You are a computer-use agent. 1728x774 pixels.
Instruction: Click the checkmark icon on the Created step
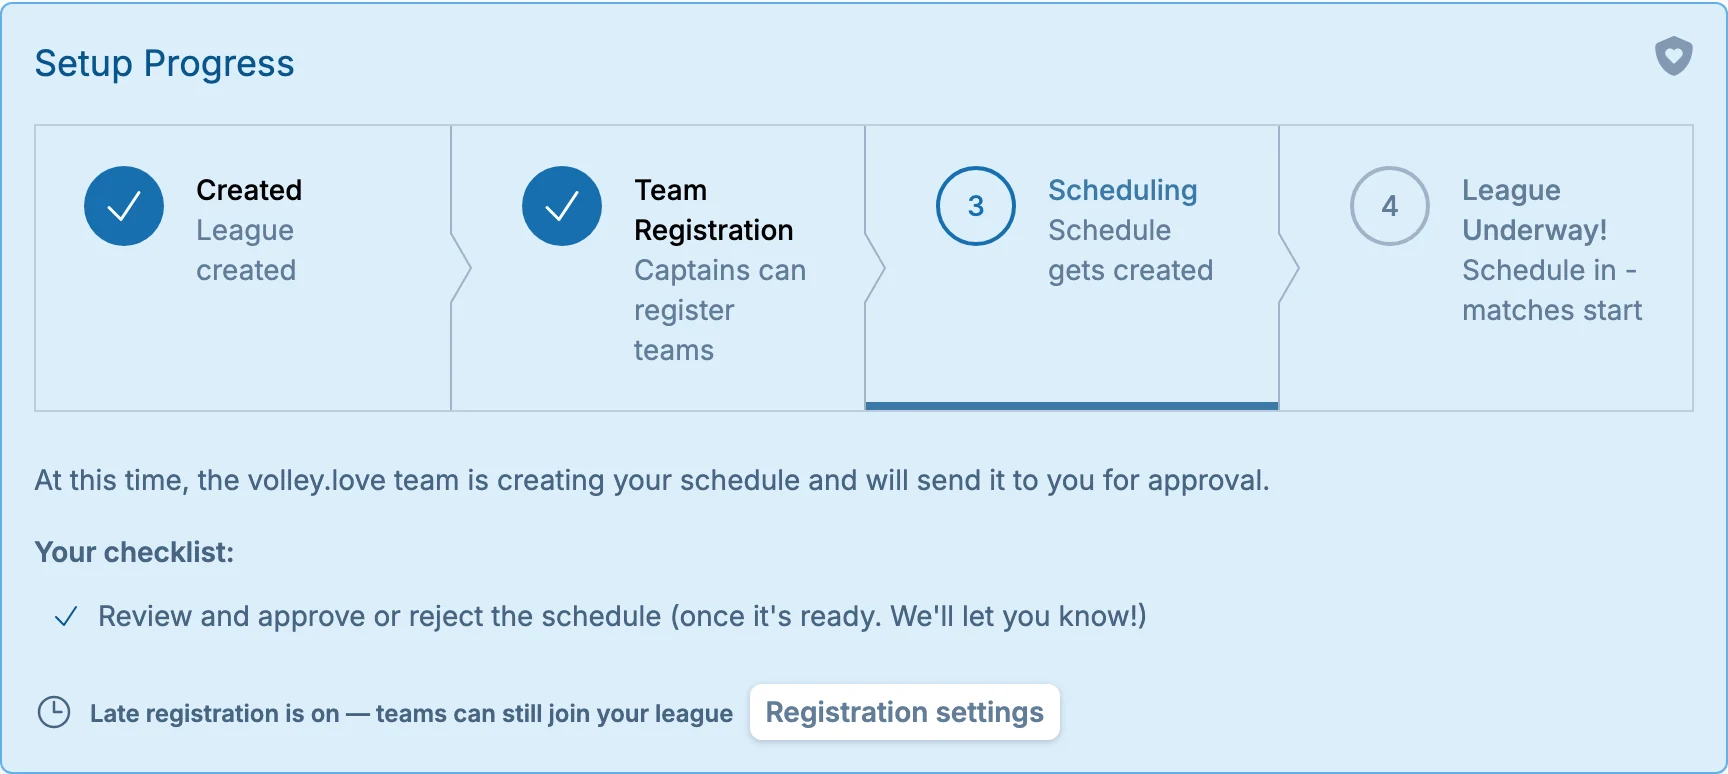(123, 206)
